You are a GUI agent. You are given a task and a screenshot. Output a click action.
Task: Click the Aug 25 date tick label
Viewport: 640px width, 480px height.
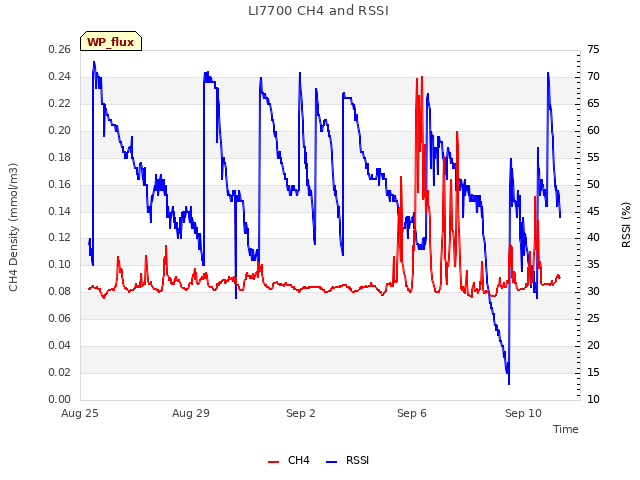(80, 413)
